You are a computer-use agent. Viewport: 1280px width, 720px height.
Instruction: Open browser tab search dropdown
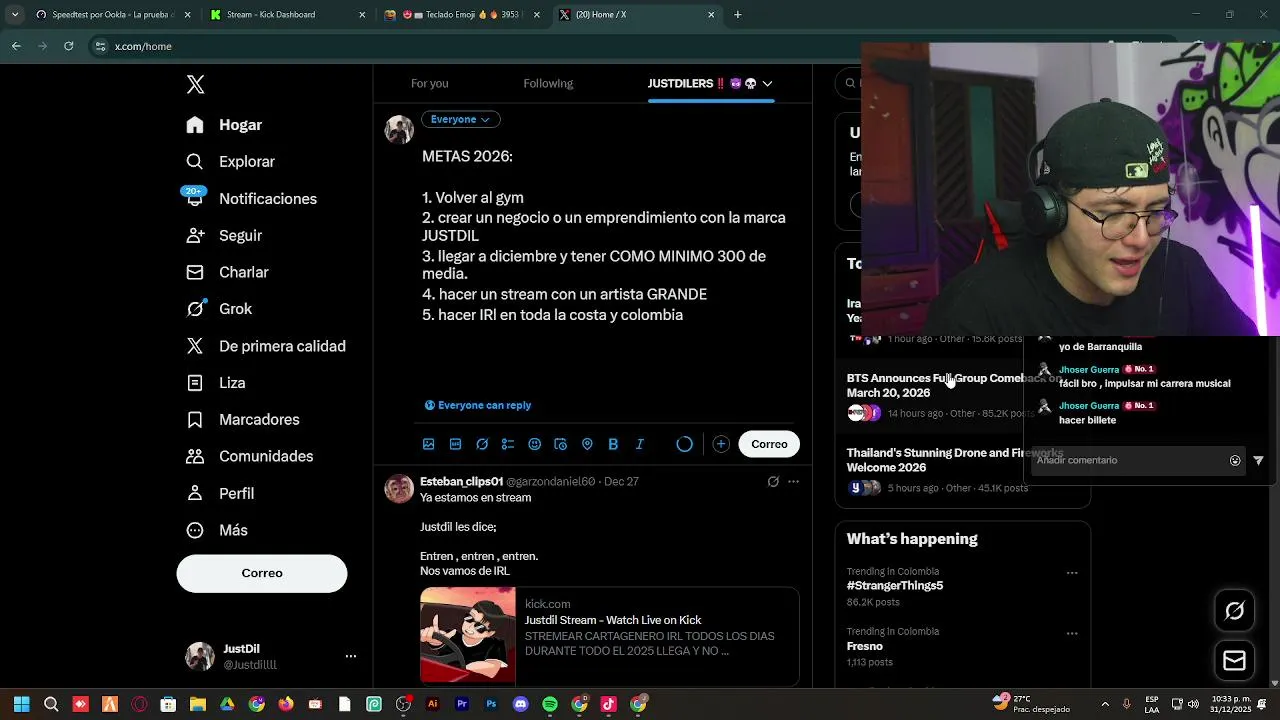pos(14,15)
